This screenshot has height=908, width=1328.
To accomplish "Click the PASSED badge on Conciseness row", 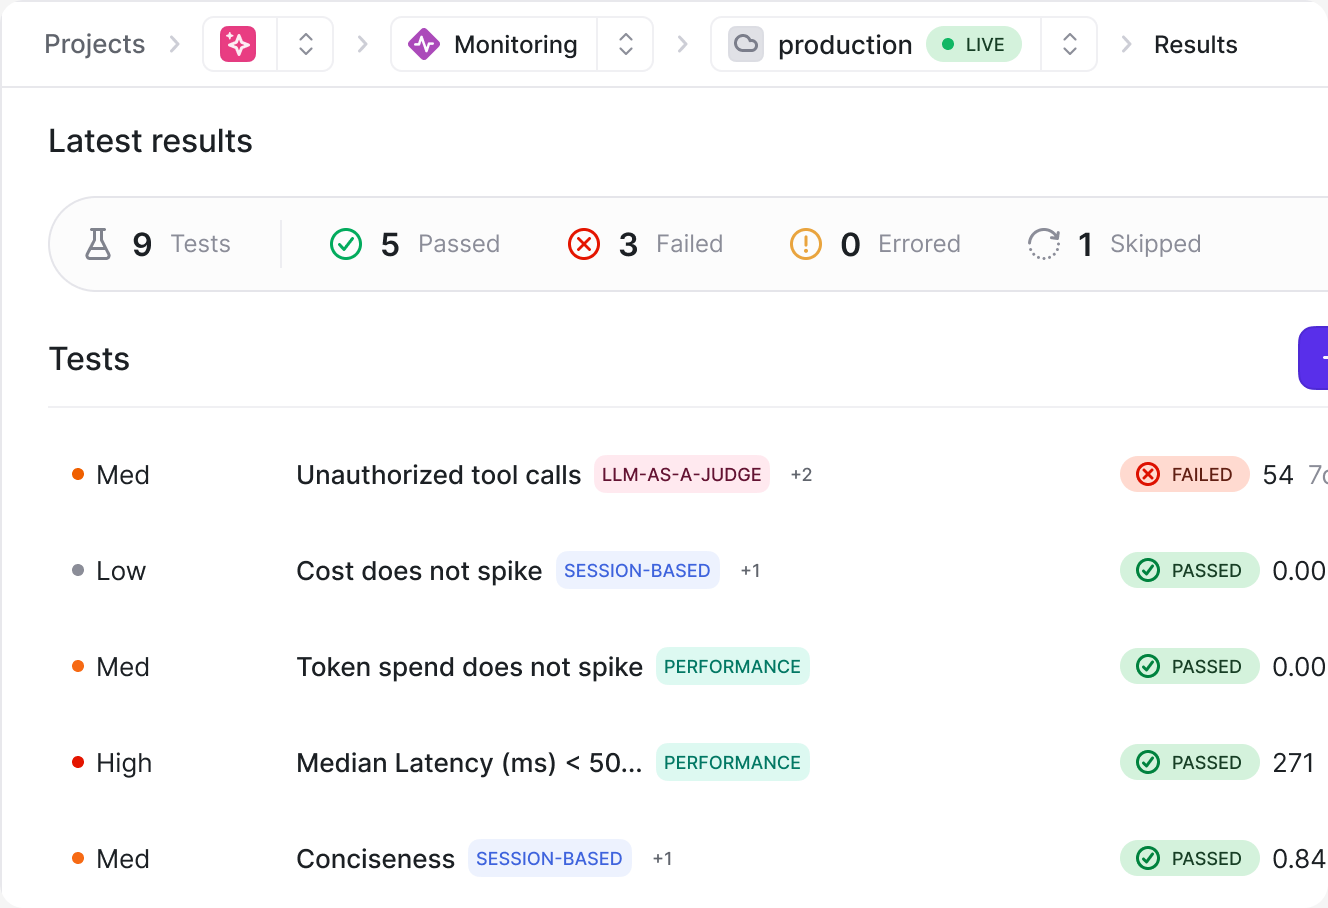I will (1190, 858).
